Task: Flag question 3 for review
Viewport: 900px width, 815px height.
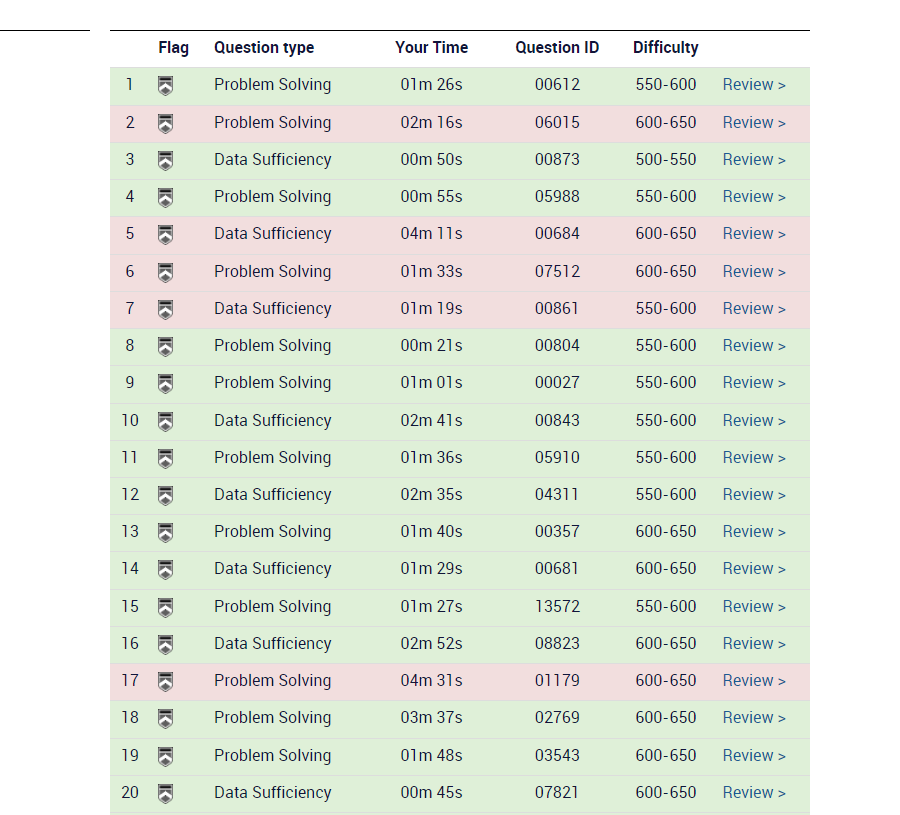Action: point(166,160)
